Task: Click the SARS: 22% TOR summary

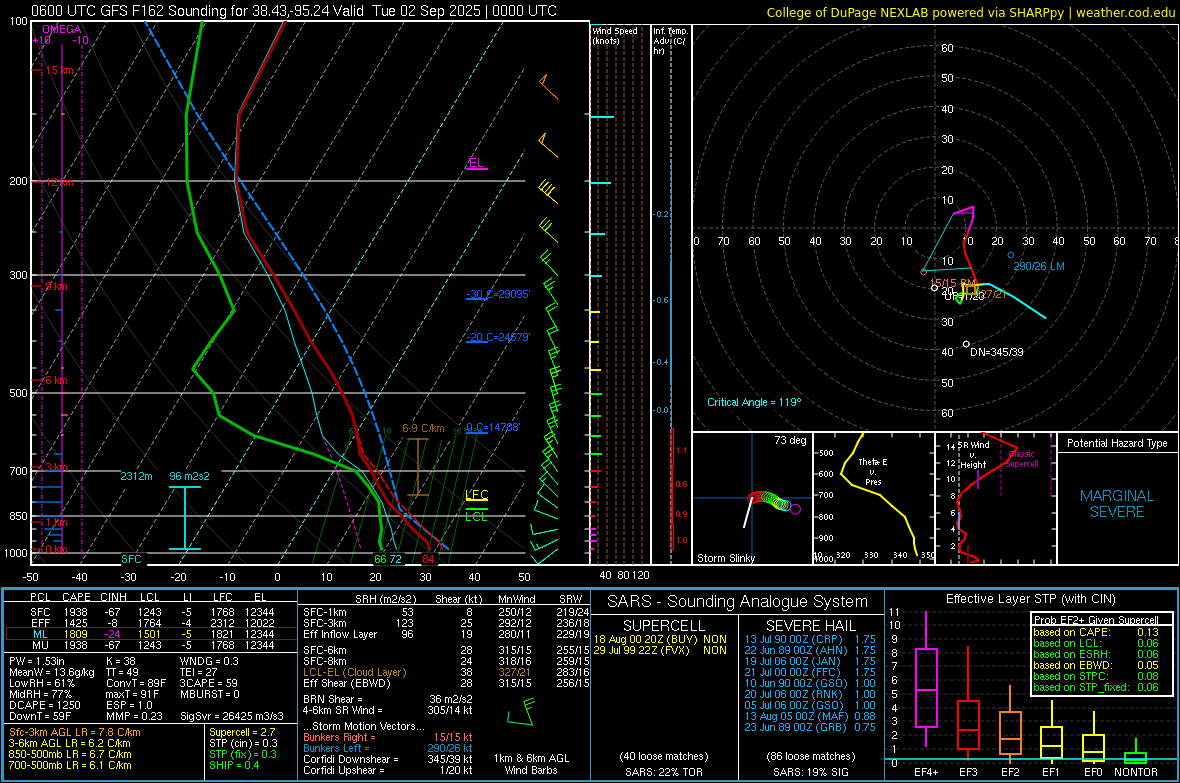Action: pyautogui.click(x=663, y=772)
